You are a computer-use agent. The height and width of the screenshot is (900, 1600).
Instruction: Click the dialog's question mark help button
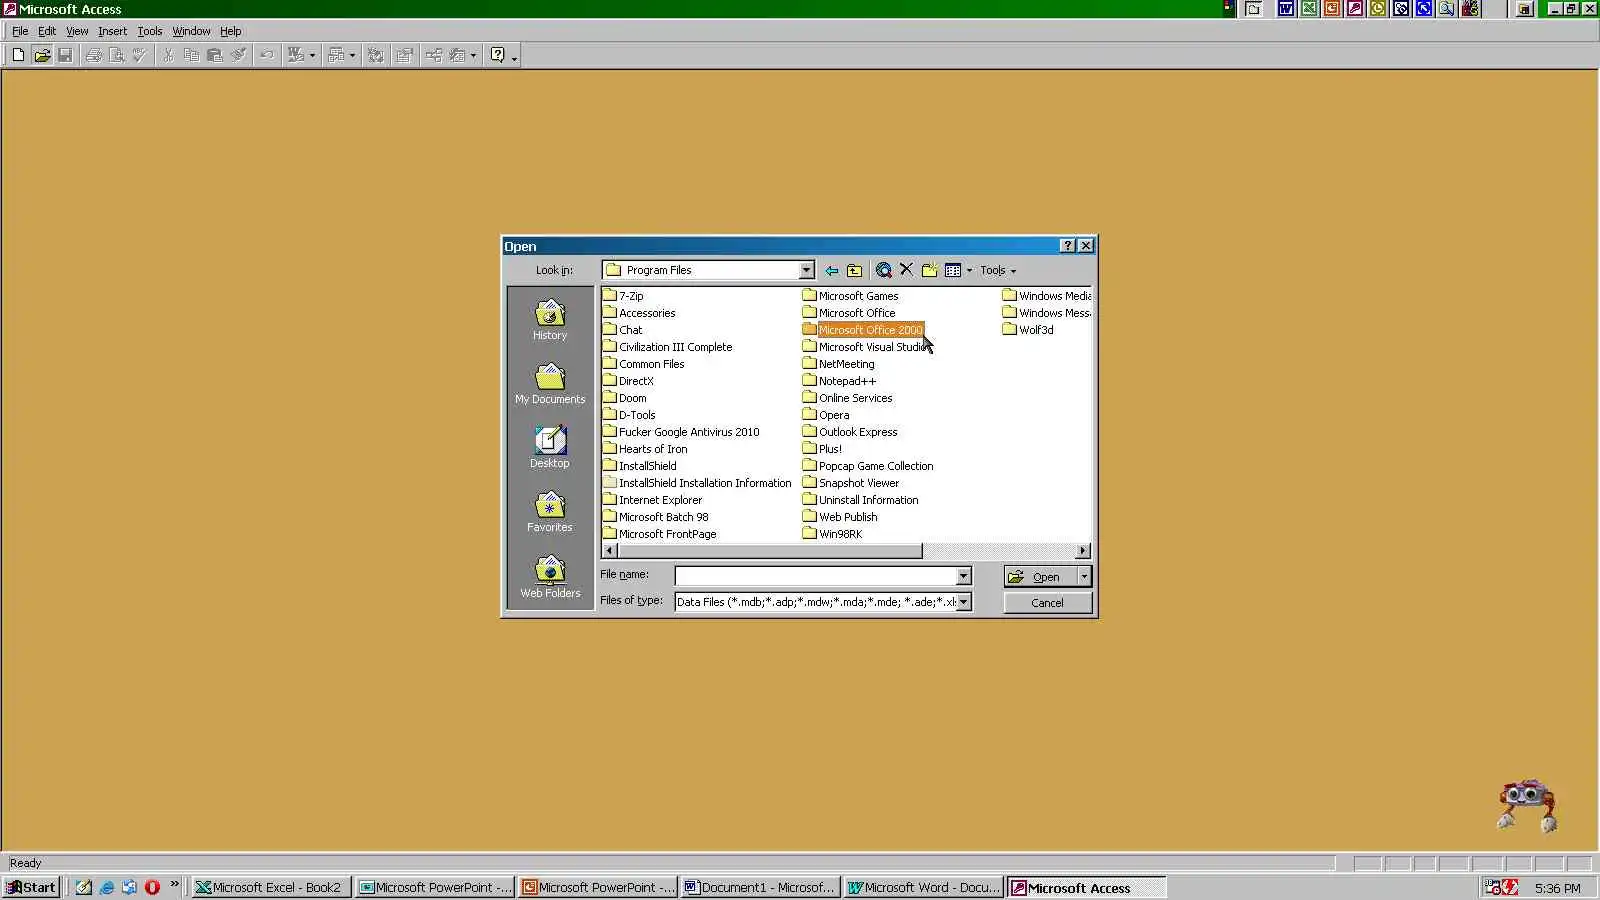1067,246
